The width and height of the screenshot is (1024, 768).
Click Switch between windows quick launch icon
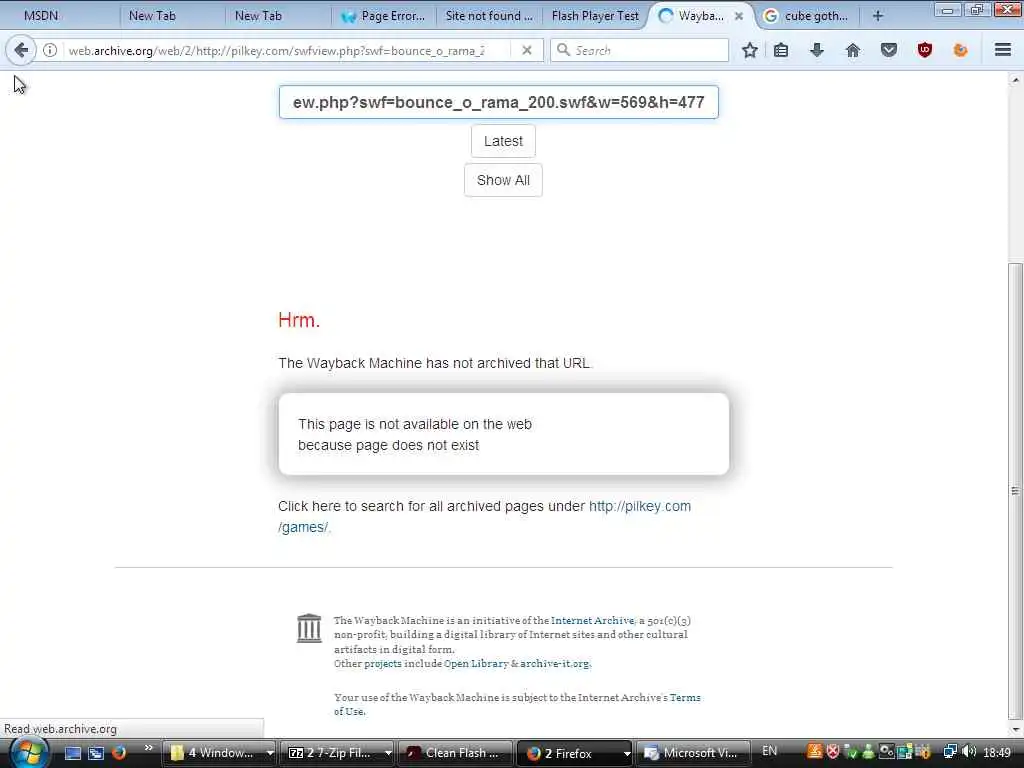[96, 753]
